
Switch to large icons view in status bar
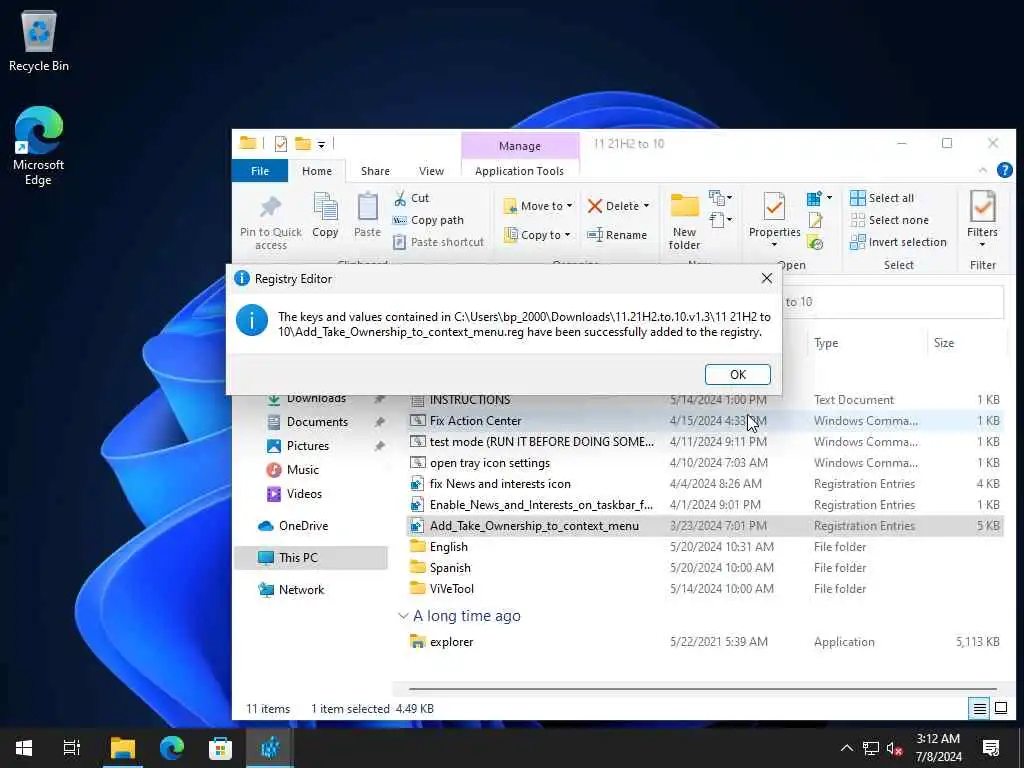click(x=1000, y=708)
